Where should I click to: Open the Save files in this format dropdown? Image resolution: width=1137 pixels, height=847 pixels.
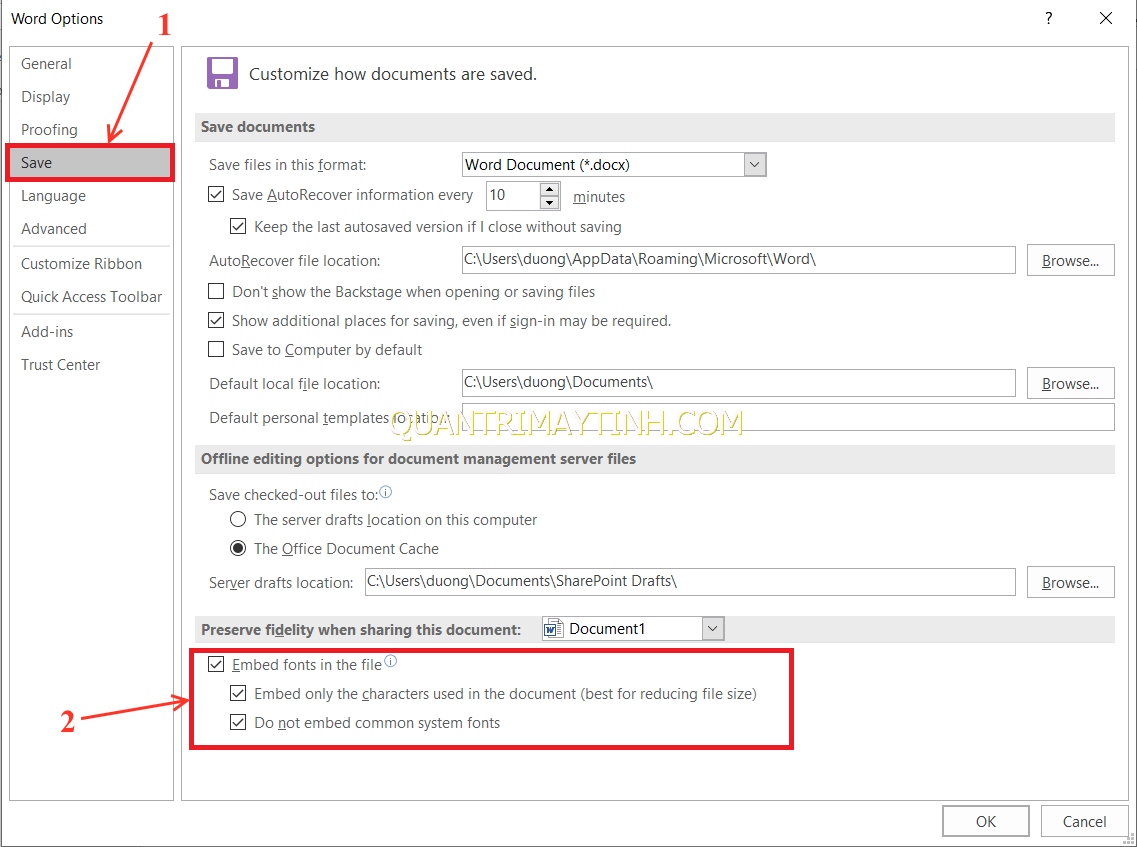coord(754,165)
